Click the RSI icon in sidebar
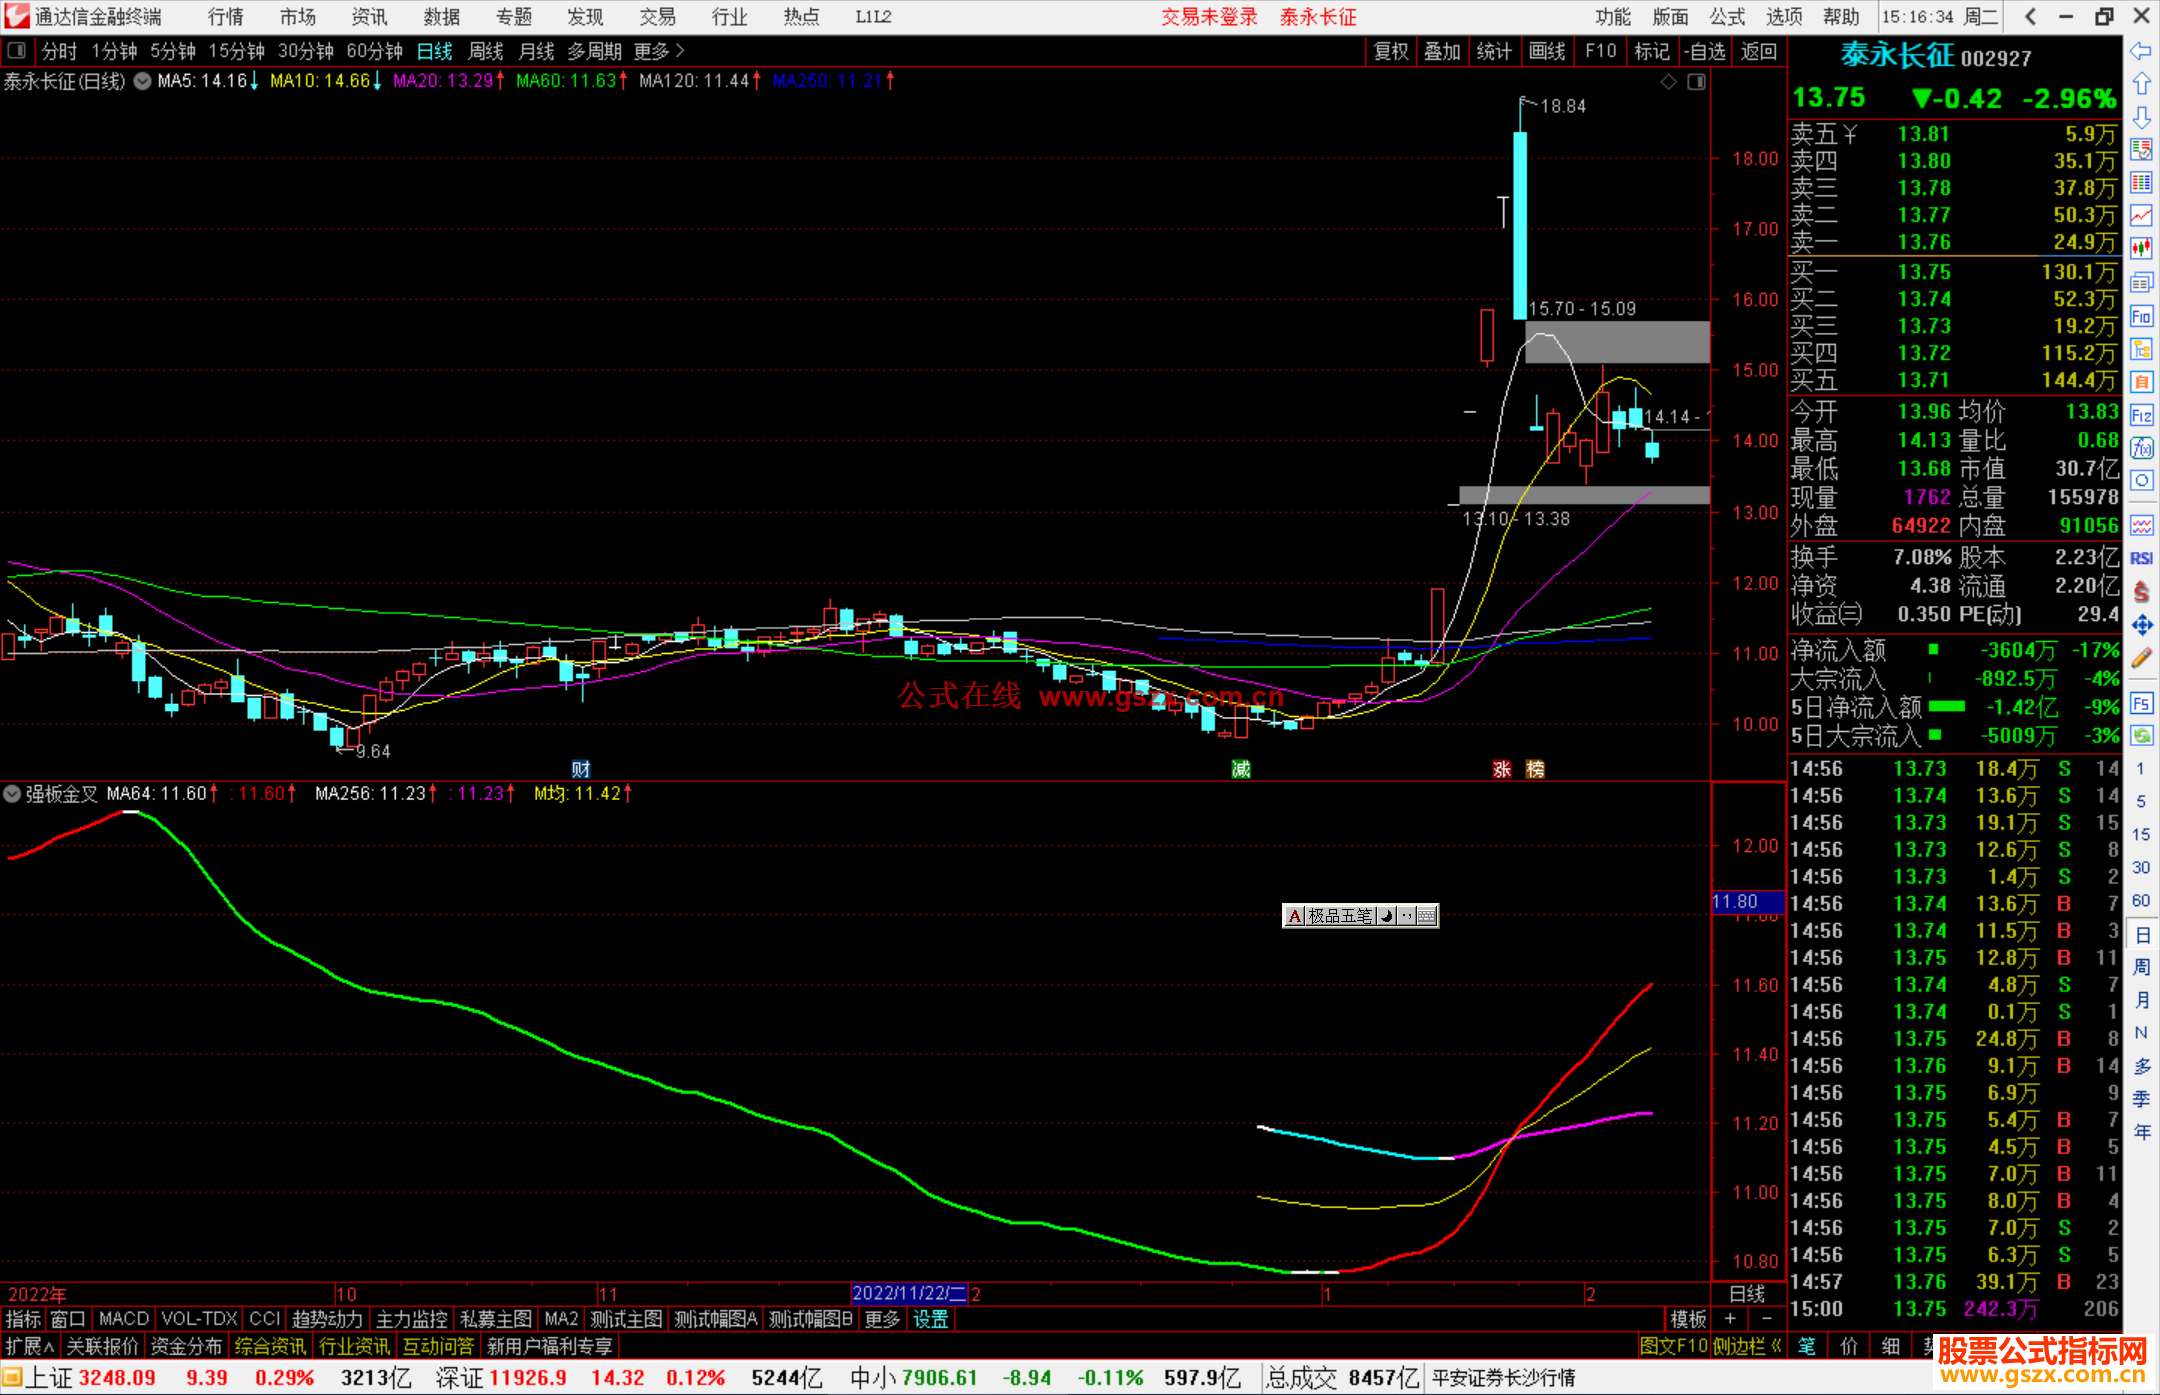 (2141, 558)
